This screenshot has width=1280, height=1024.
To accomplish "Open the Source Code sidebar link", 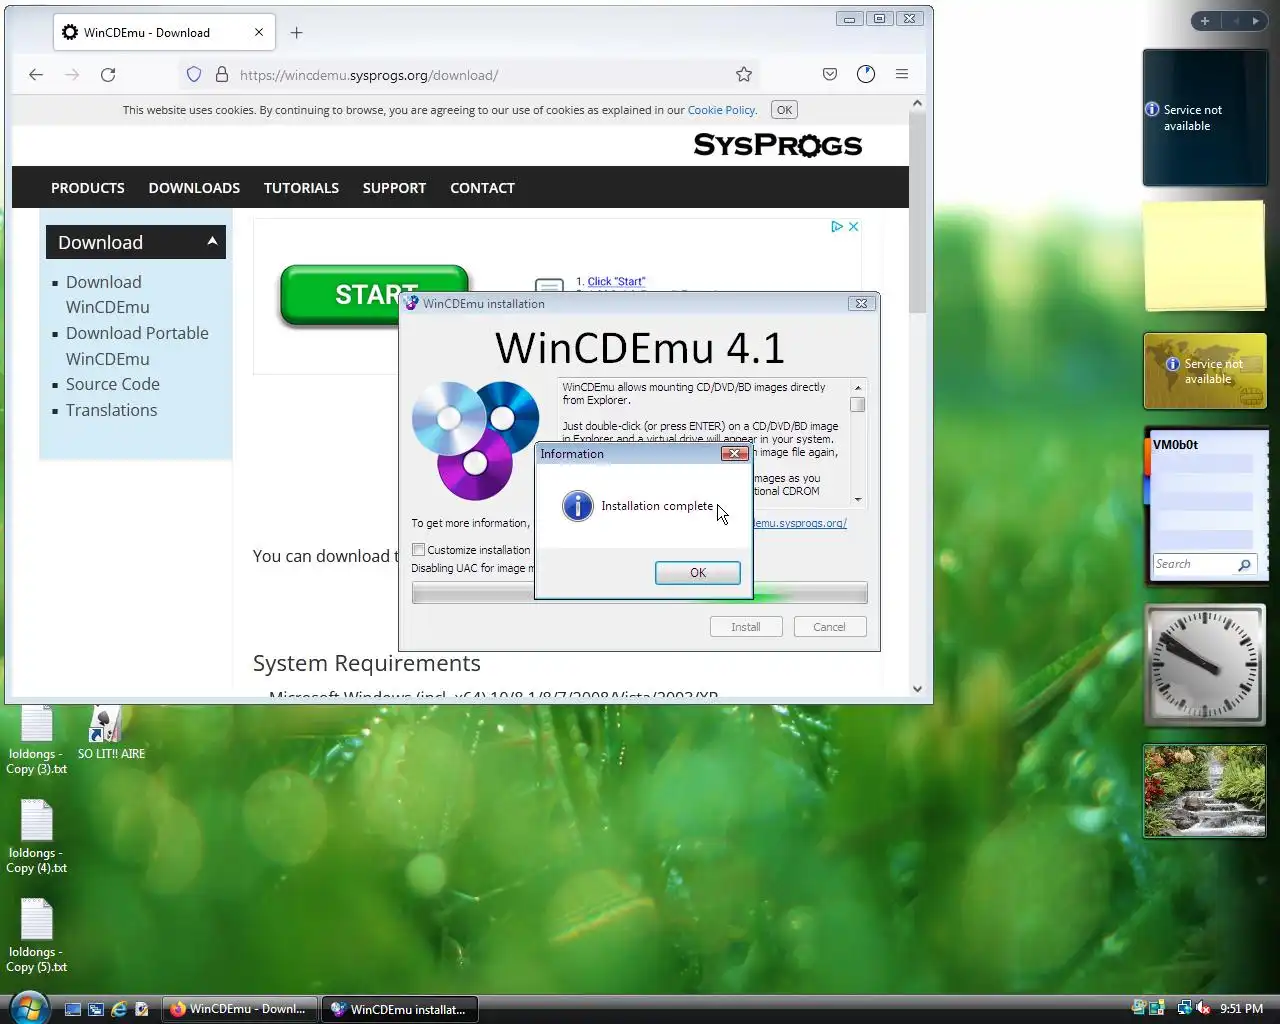I will pos(113,384).
